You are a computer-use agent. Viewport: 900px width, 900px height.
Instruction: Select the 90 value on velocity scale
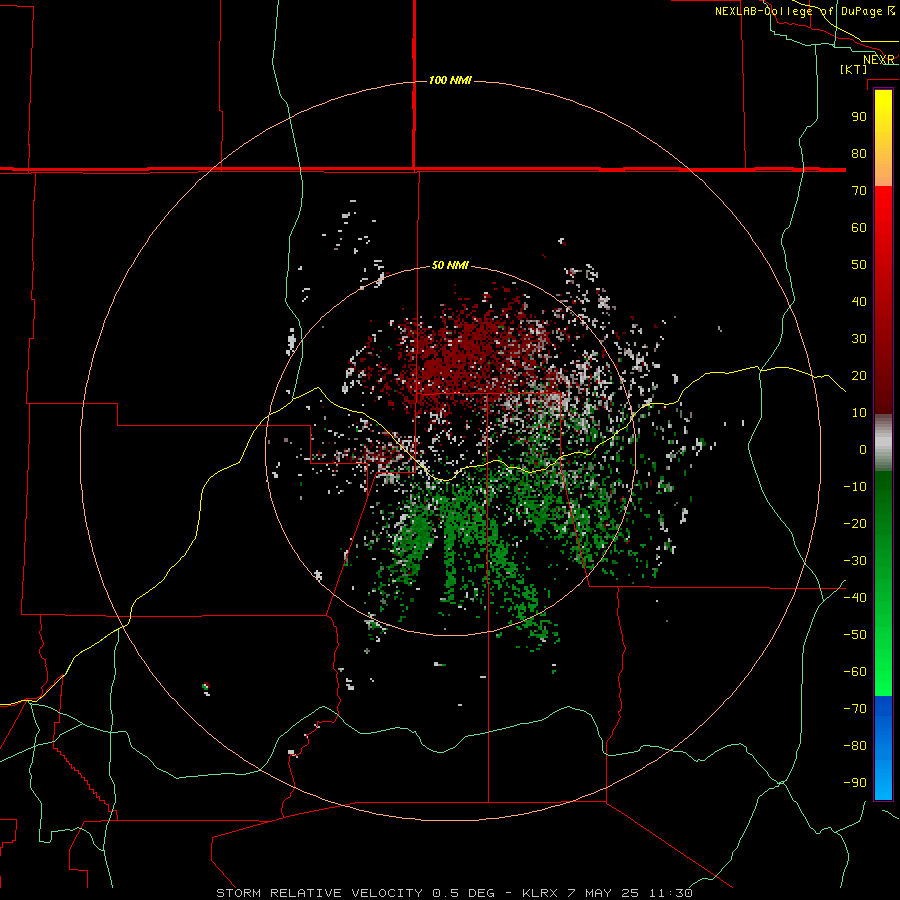tap(859, 117)
